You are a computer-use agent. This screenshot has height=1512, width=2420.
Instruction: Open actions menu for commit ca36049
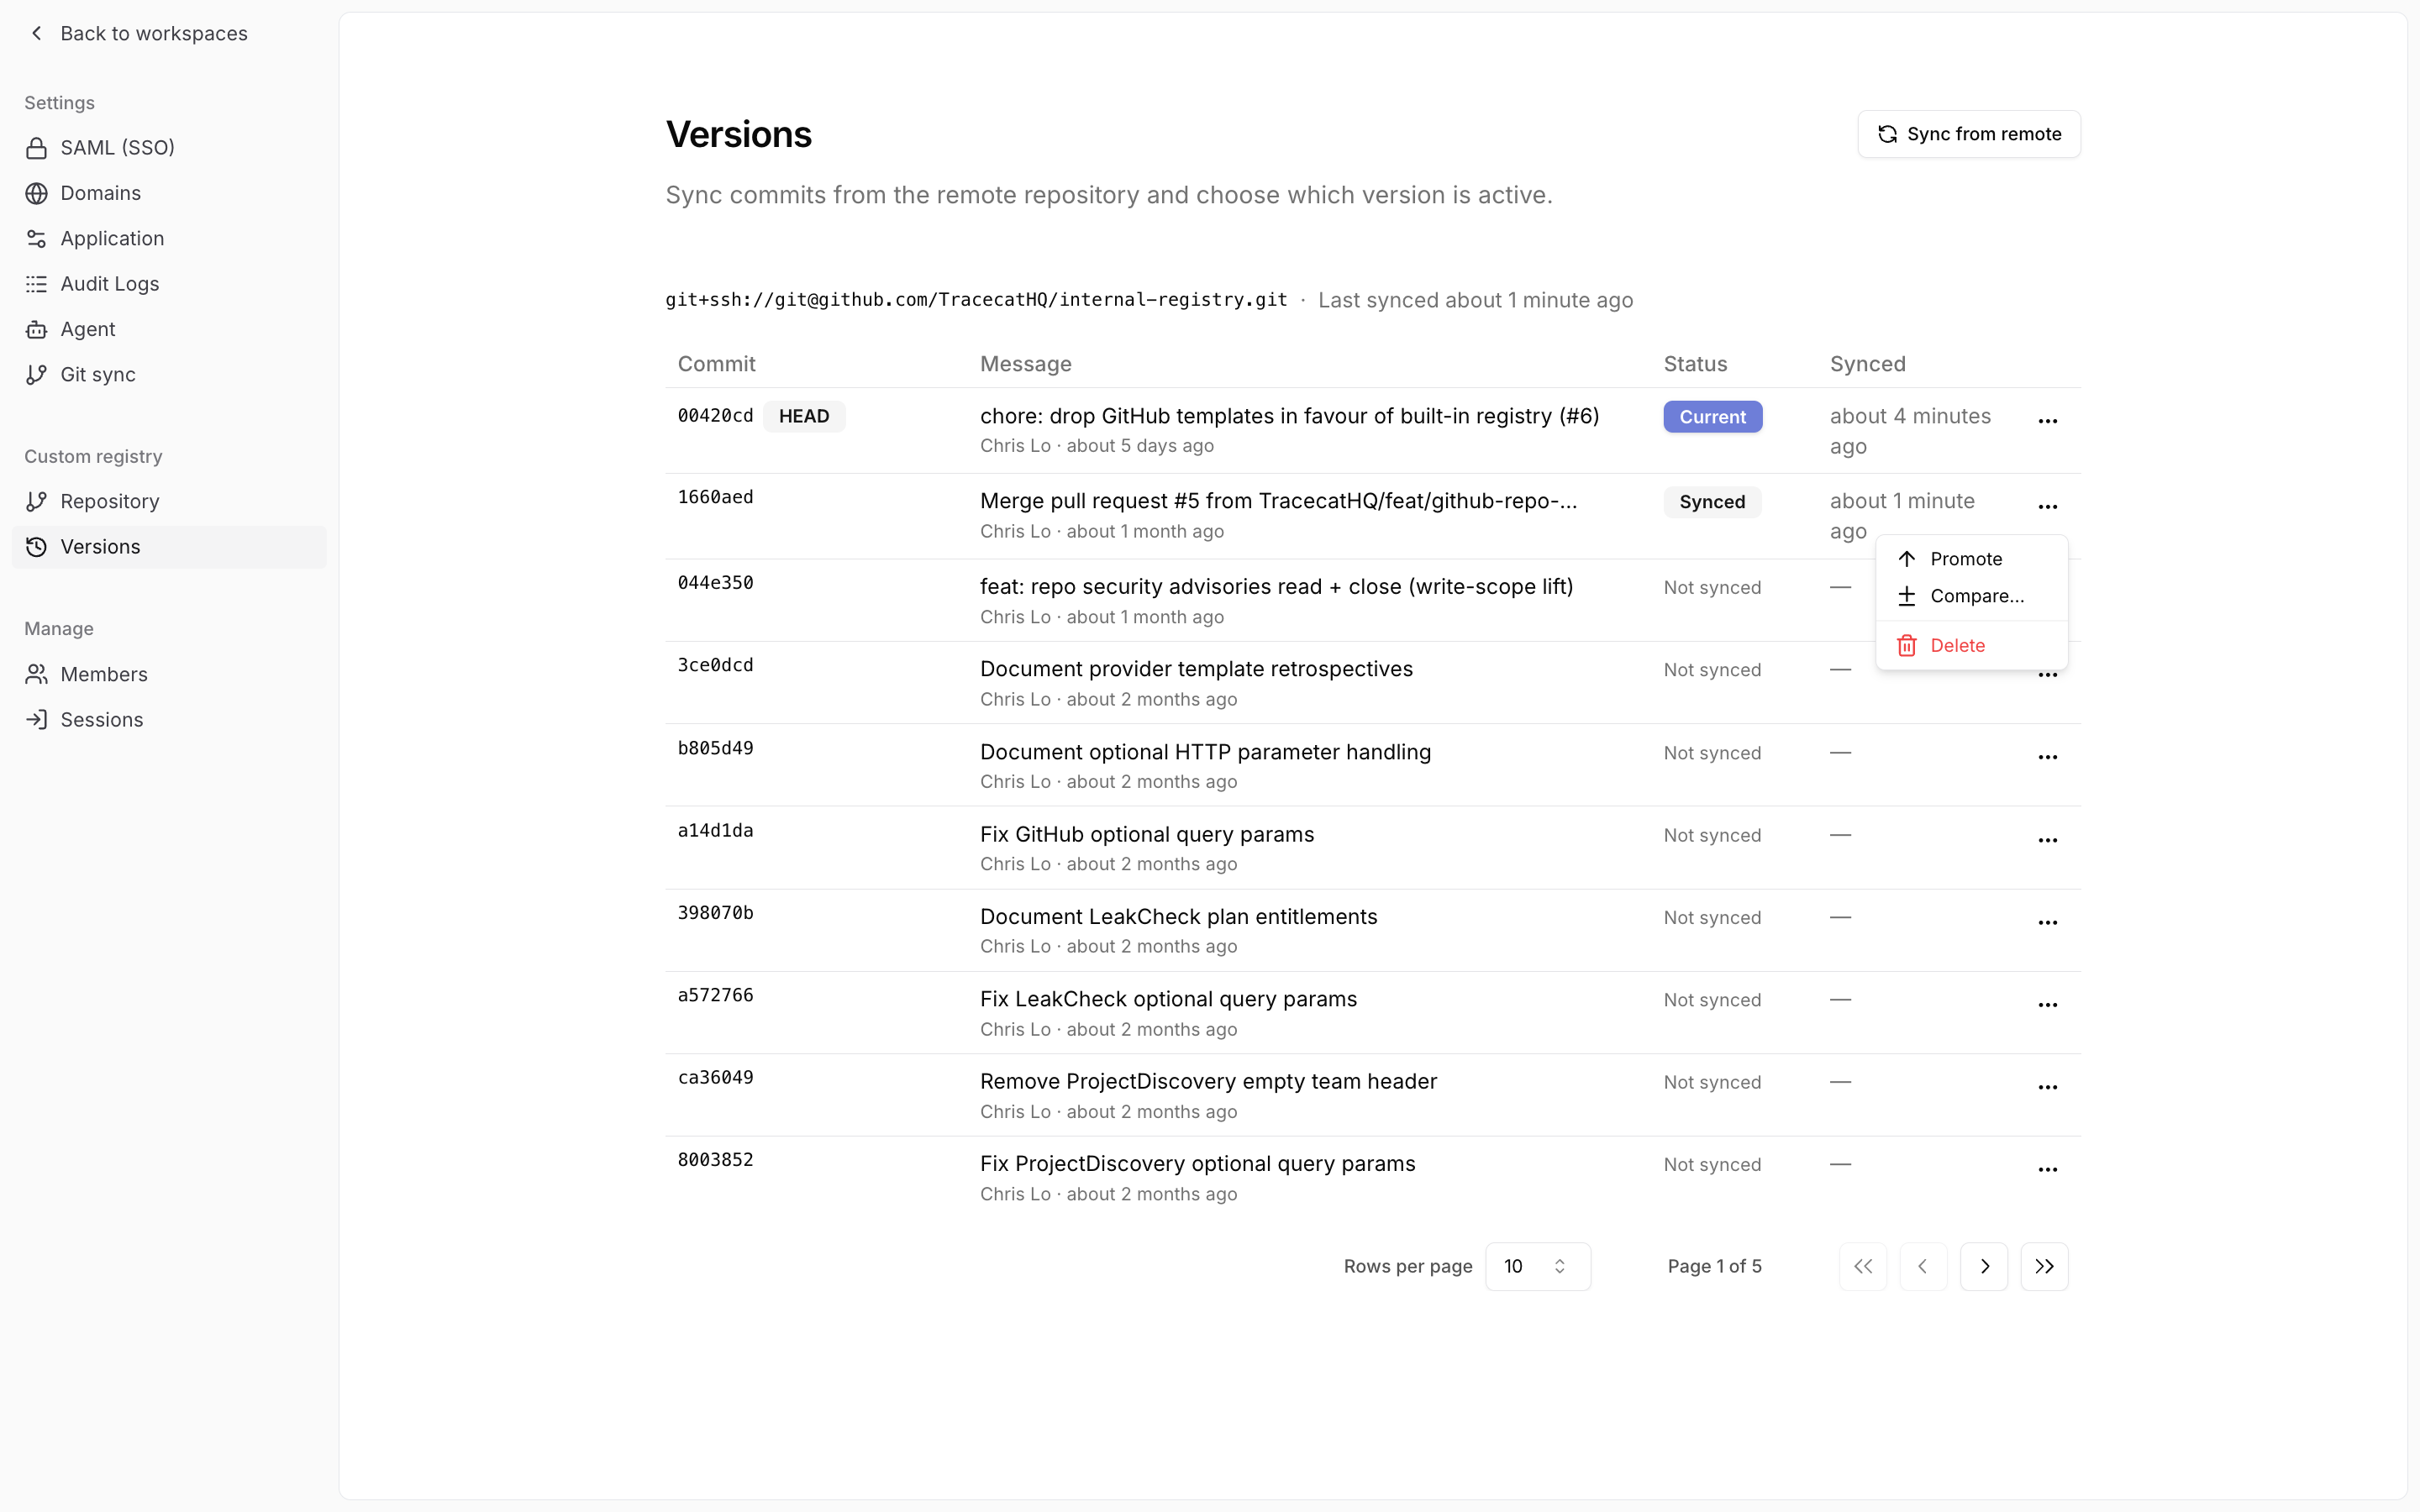coord(2047,1087)
